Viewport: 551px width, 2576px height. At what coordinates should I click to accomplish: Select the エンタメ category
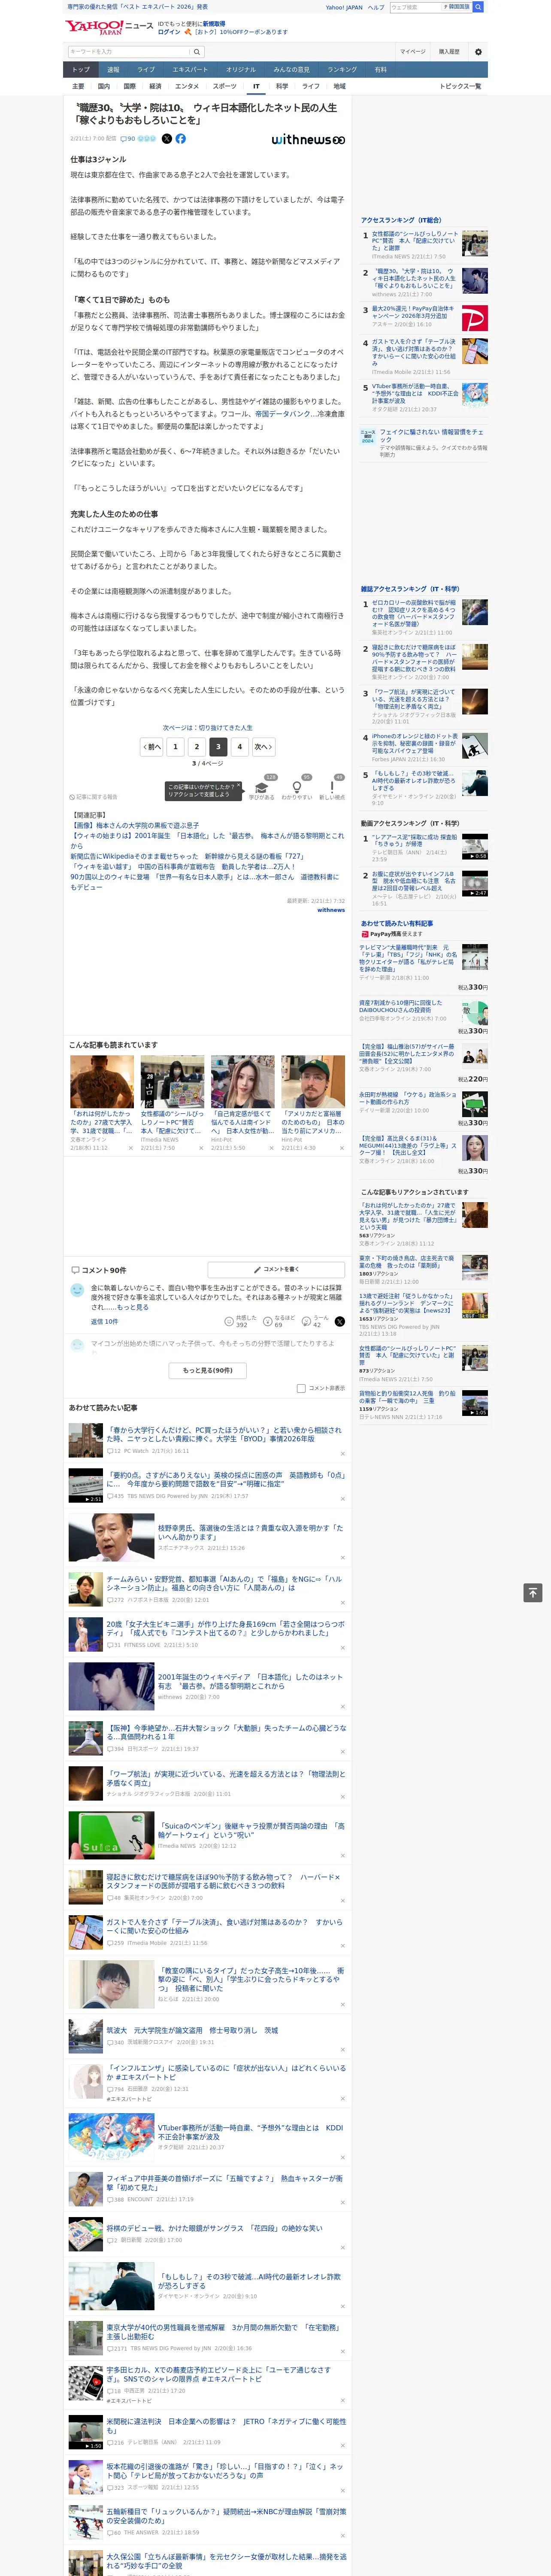pos(187,86)
